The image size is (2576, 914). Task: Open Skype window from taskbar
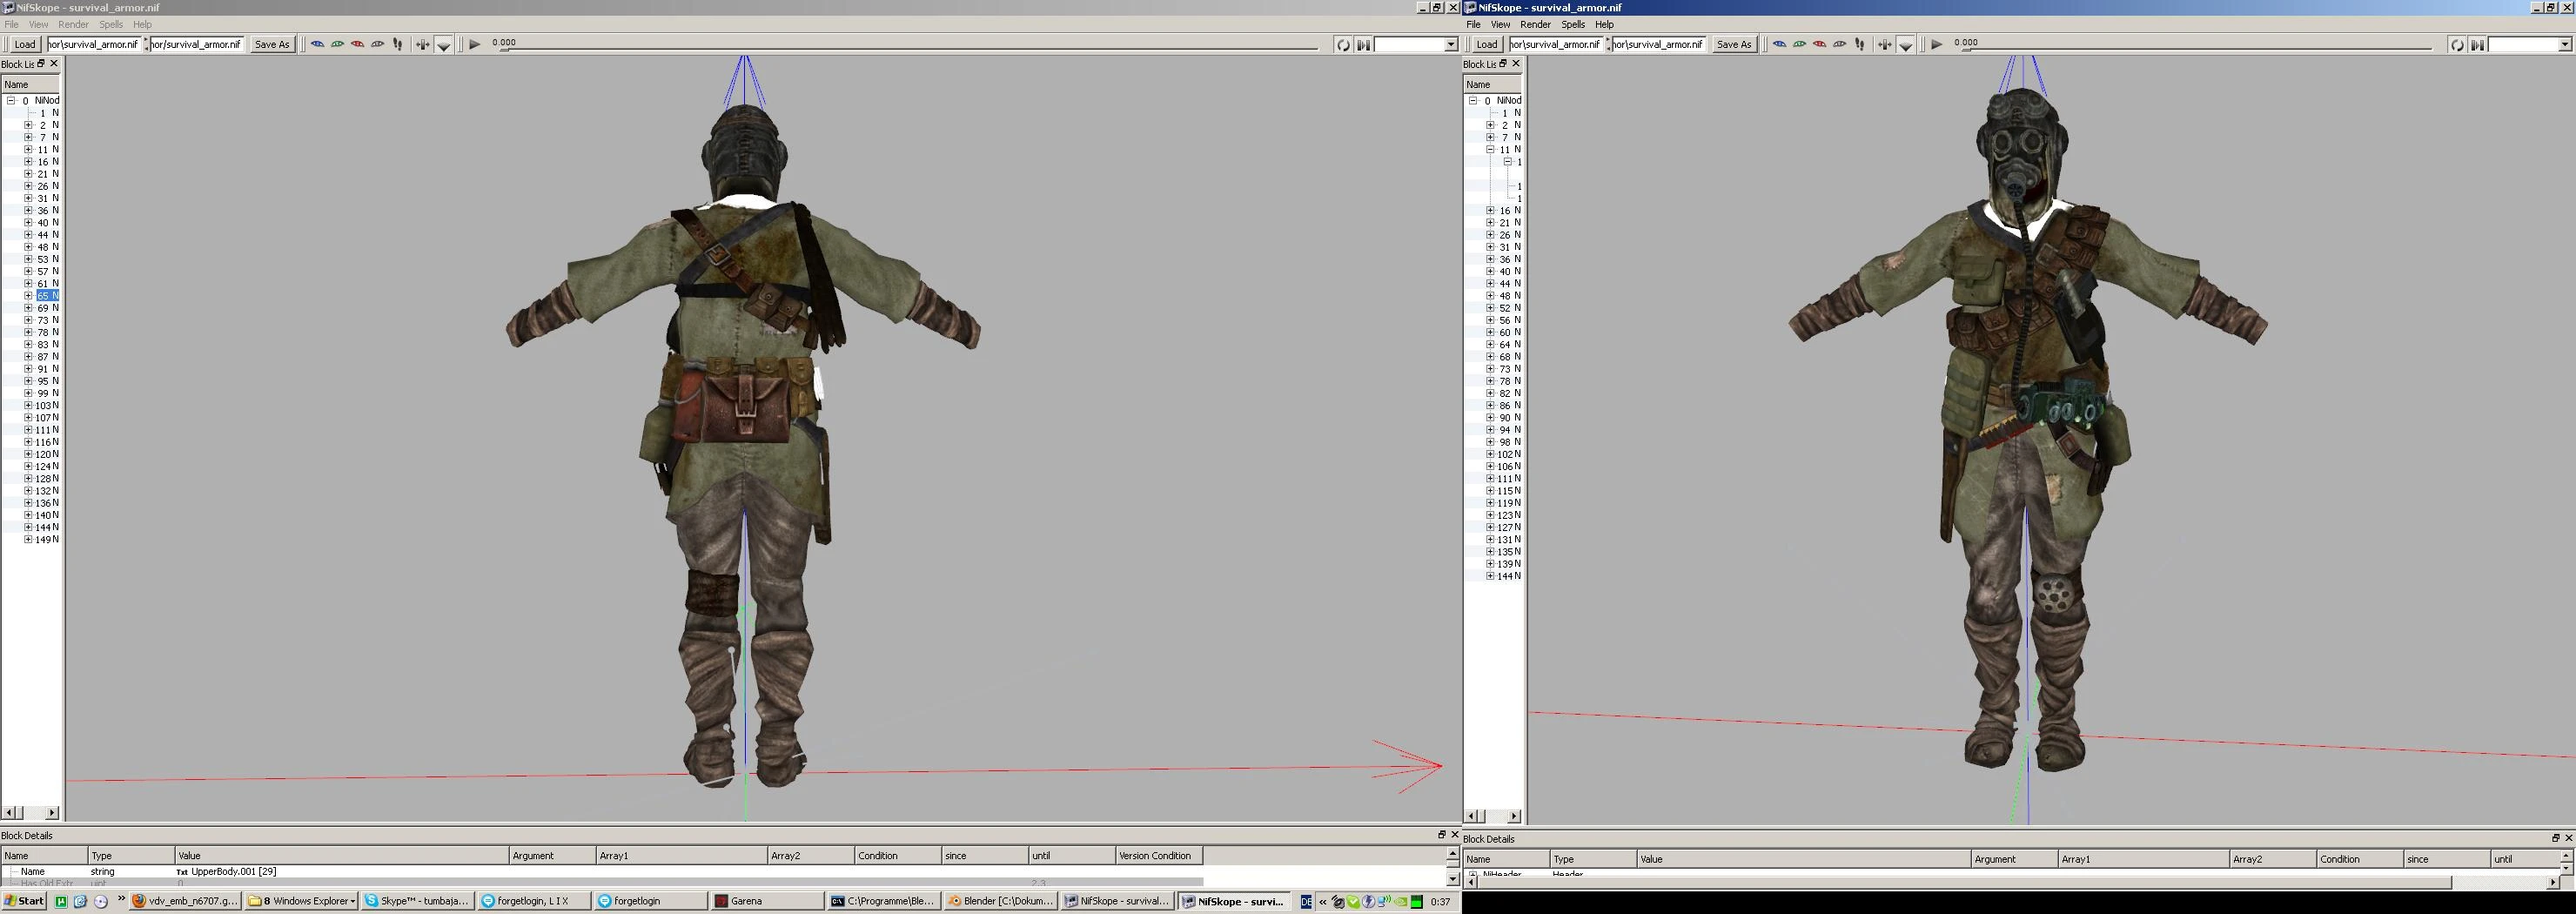[x=417, y=901]
